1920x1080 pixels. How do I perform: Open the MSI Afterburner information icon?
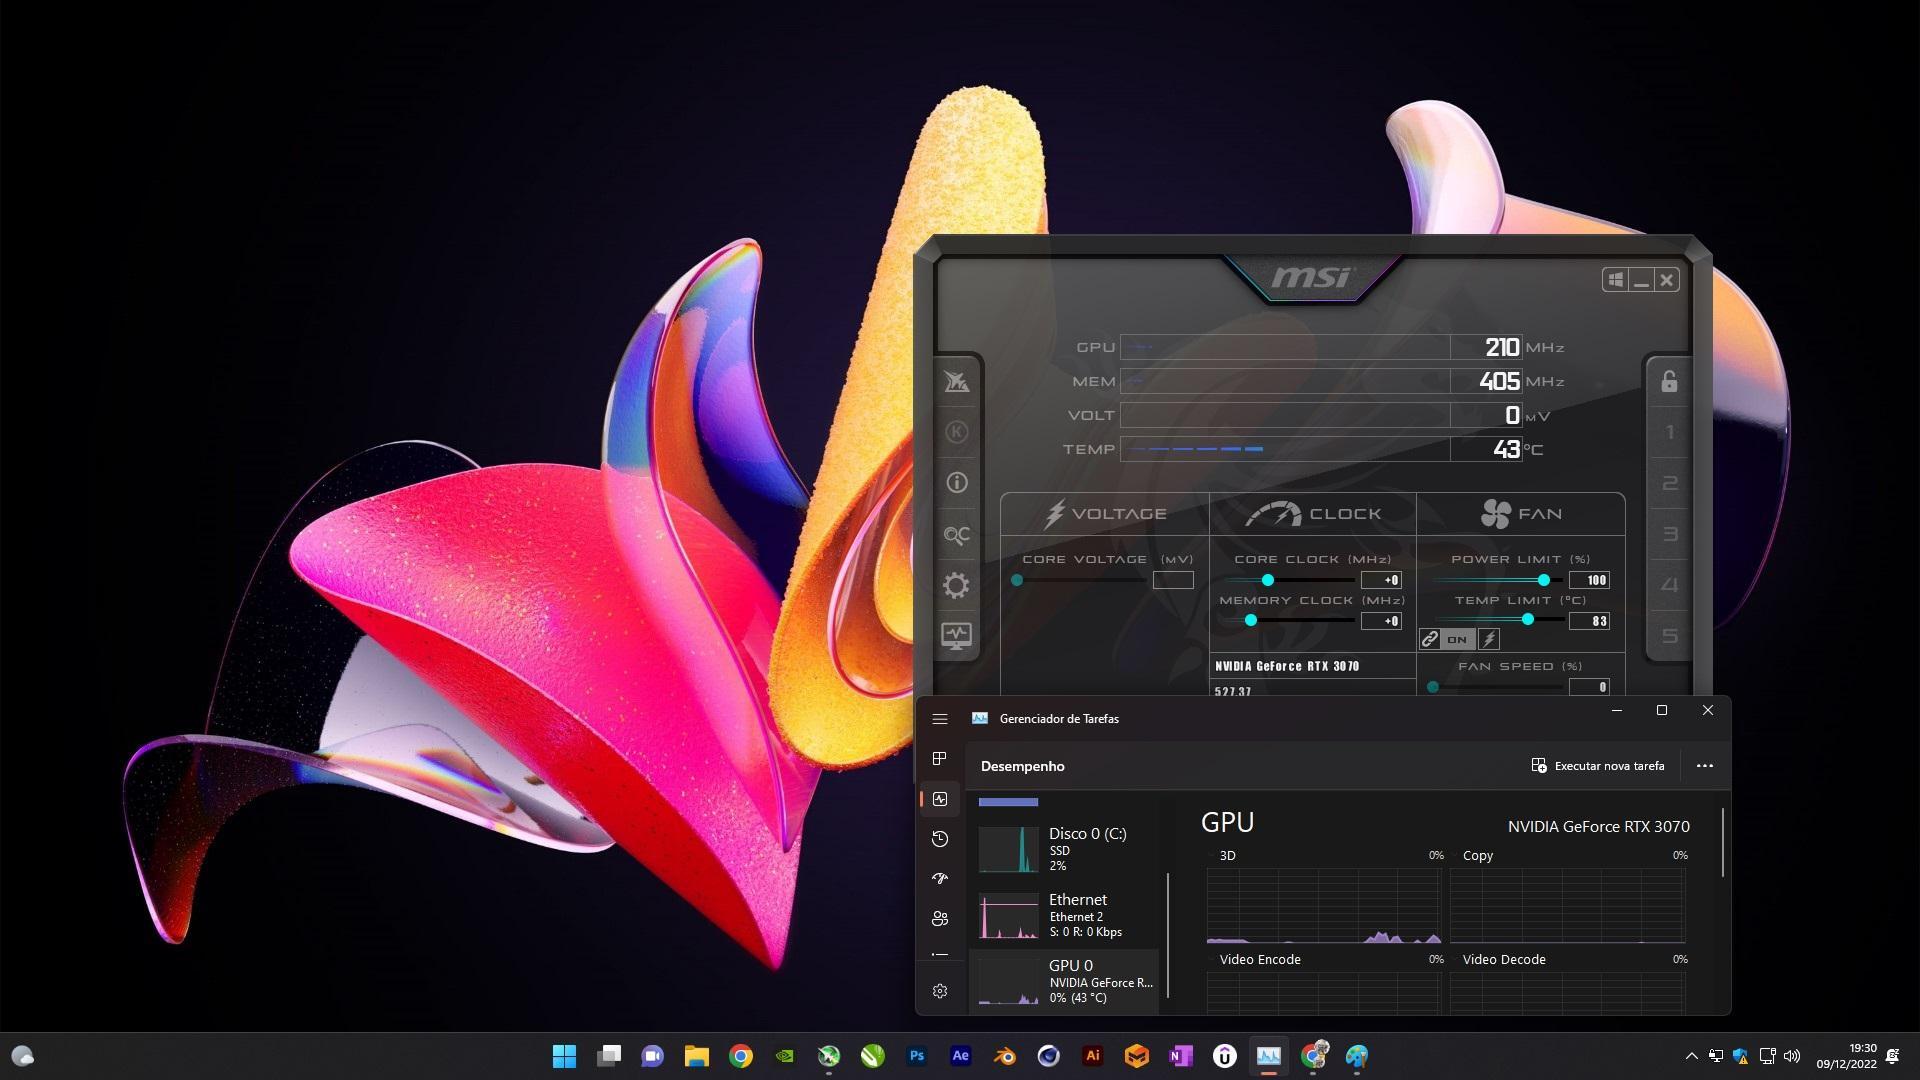coord(956,483)
